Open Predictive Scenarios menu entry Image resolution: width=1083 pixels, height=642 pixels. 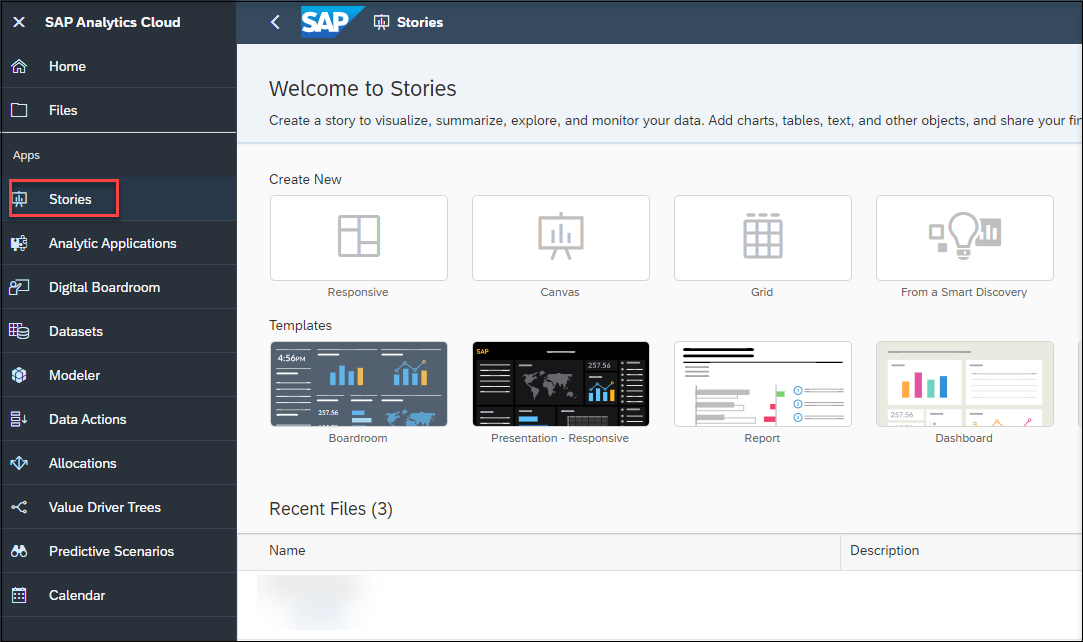coord(119,552)
